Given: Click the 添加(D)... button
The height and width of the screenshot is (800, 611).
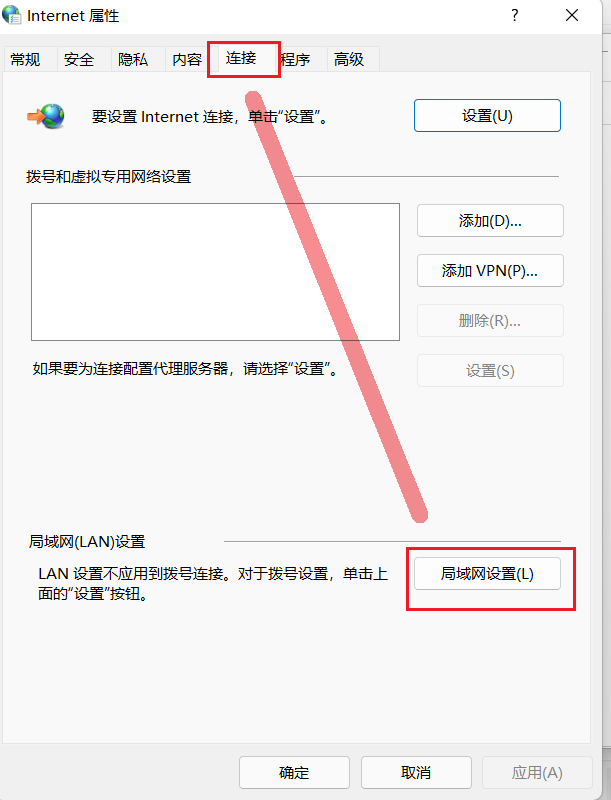Looking at the screenshot, I should coord(490,220).
